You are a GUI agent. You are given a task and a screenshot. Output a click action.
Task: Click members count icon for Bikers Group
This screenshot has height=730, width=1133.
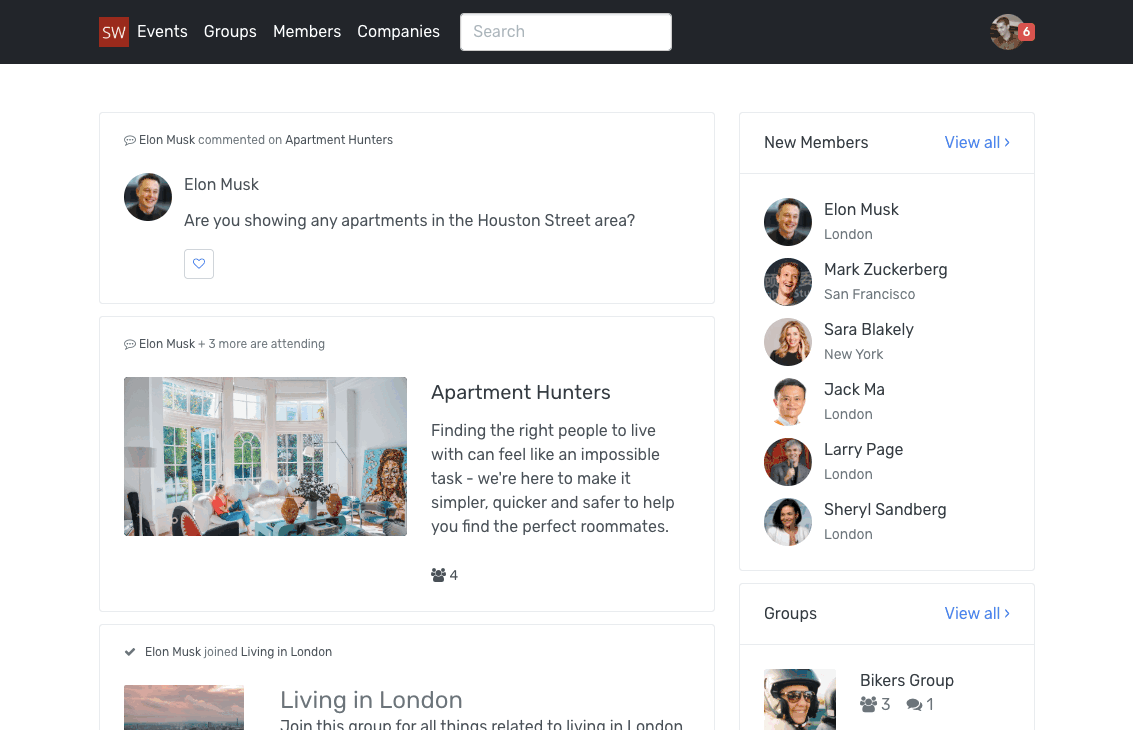point(868,704)
